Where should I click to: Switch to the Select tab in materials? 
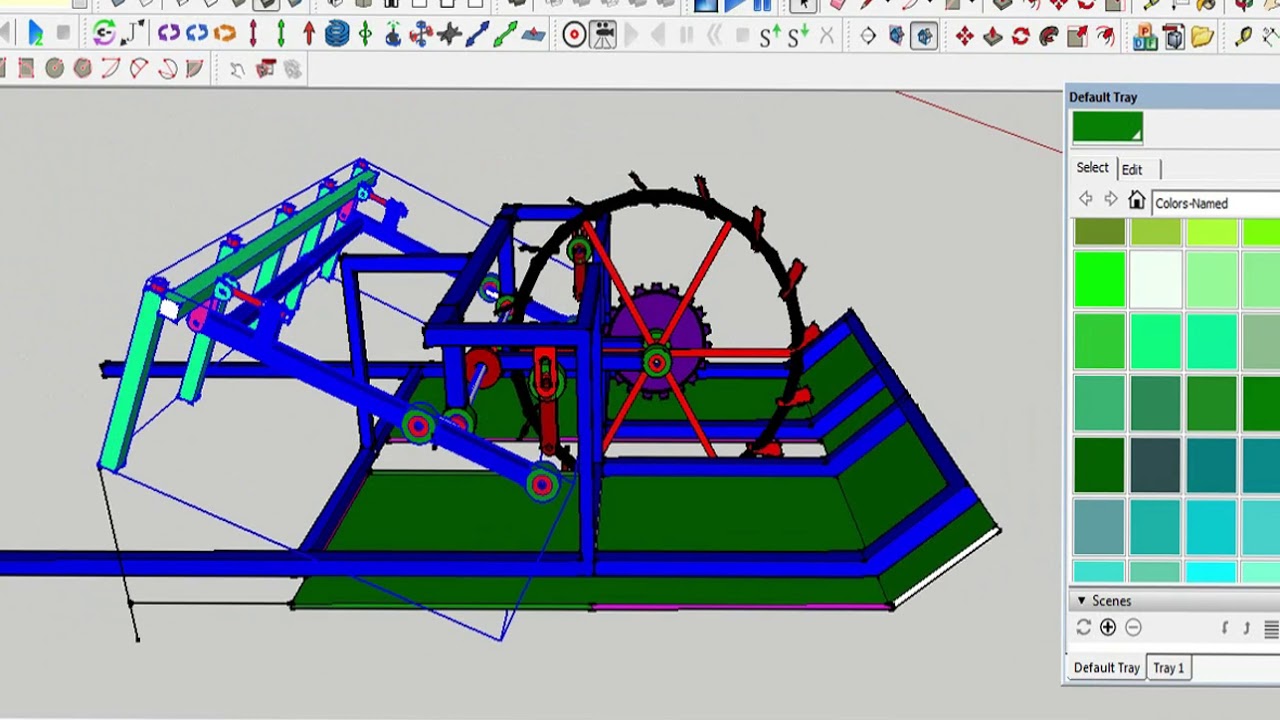point(1092,167)
